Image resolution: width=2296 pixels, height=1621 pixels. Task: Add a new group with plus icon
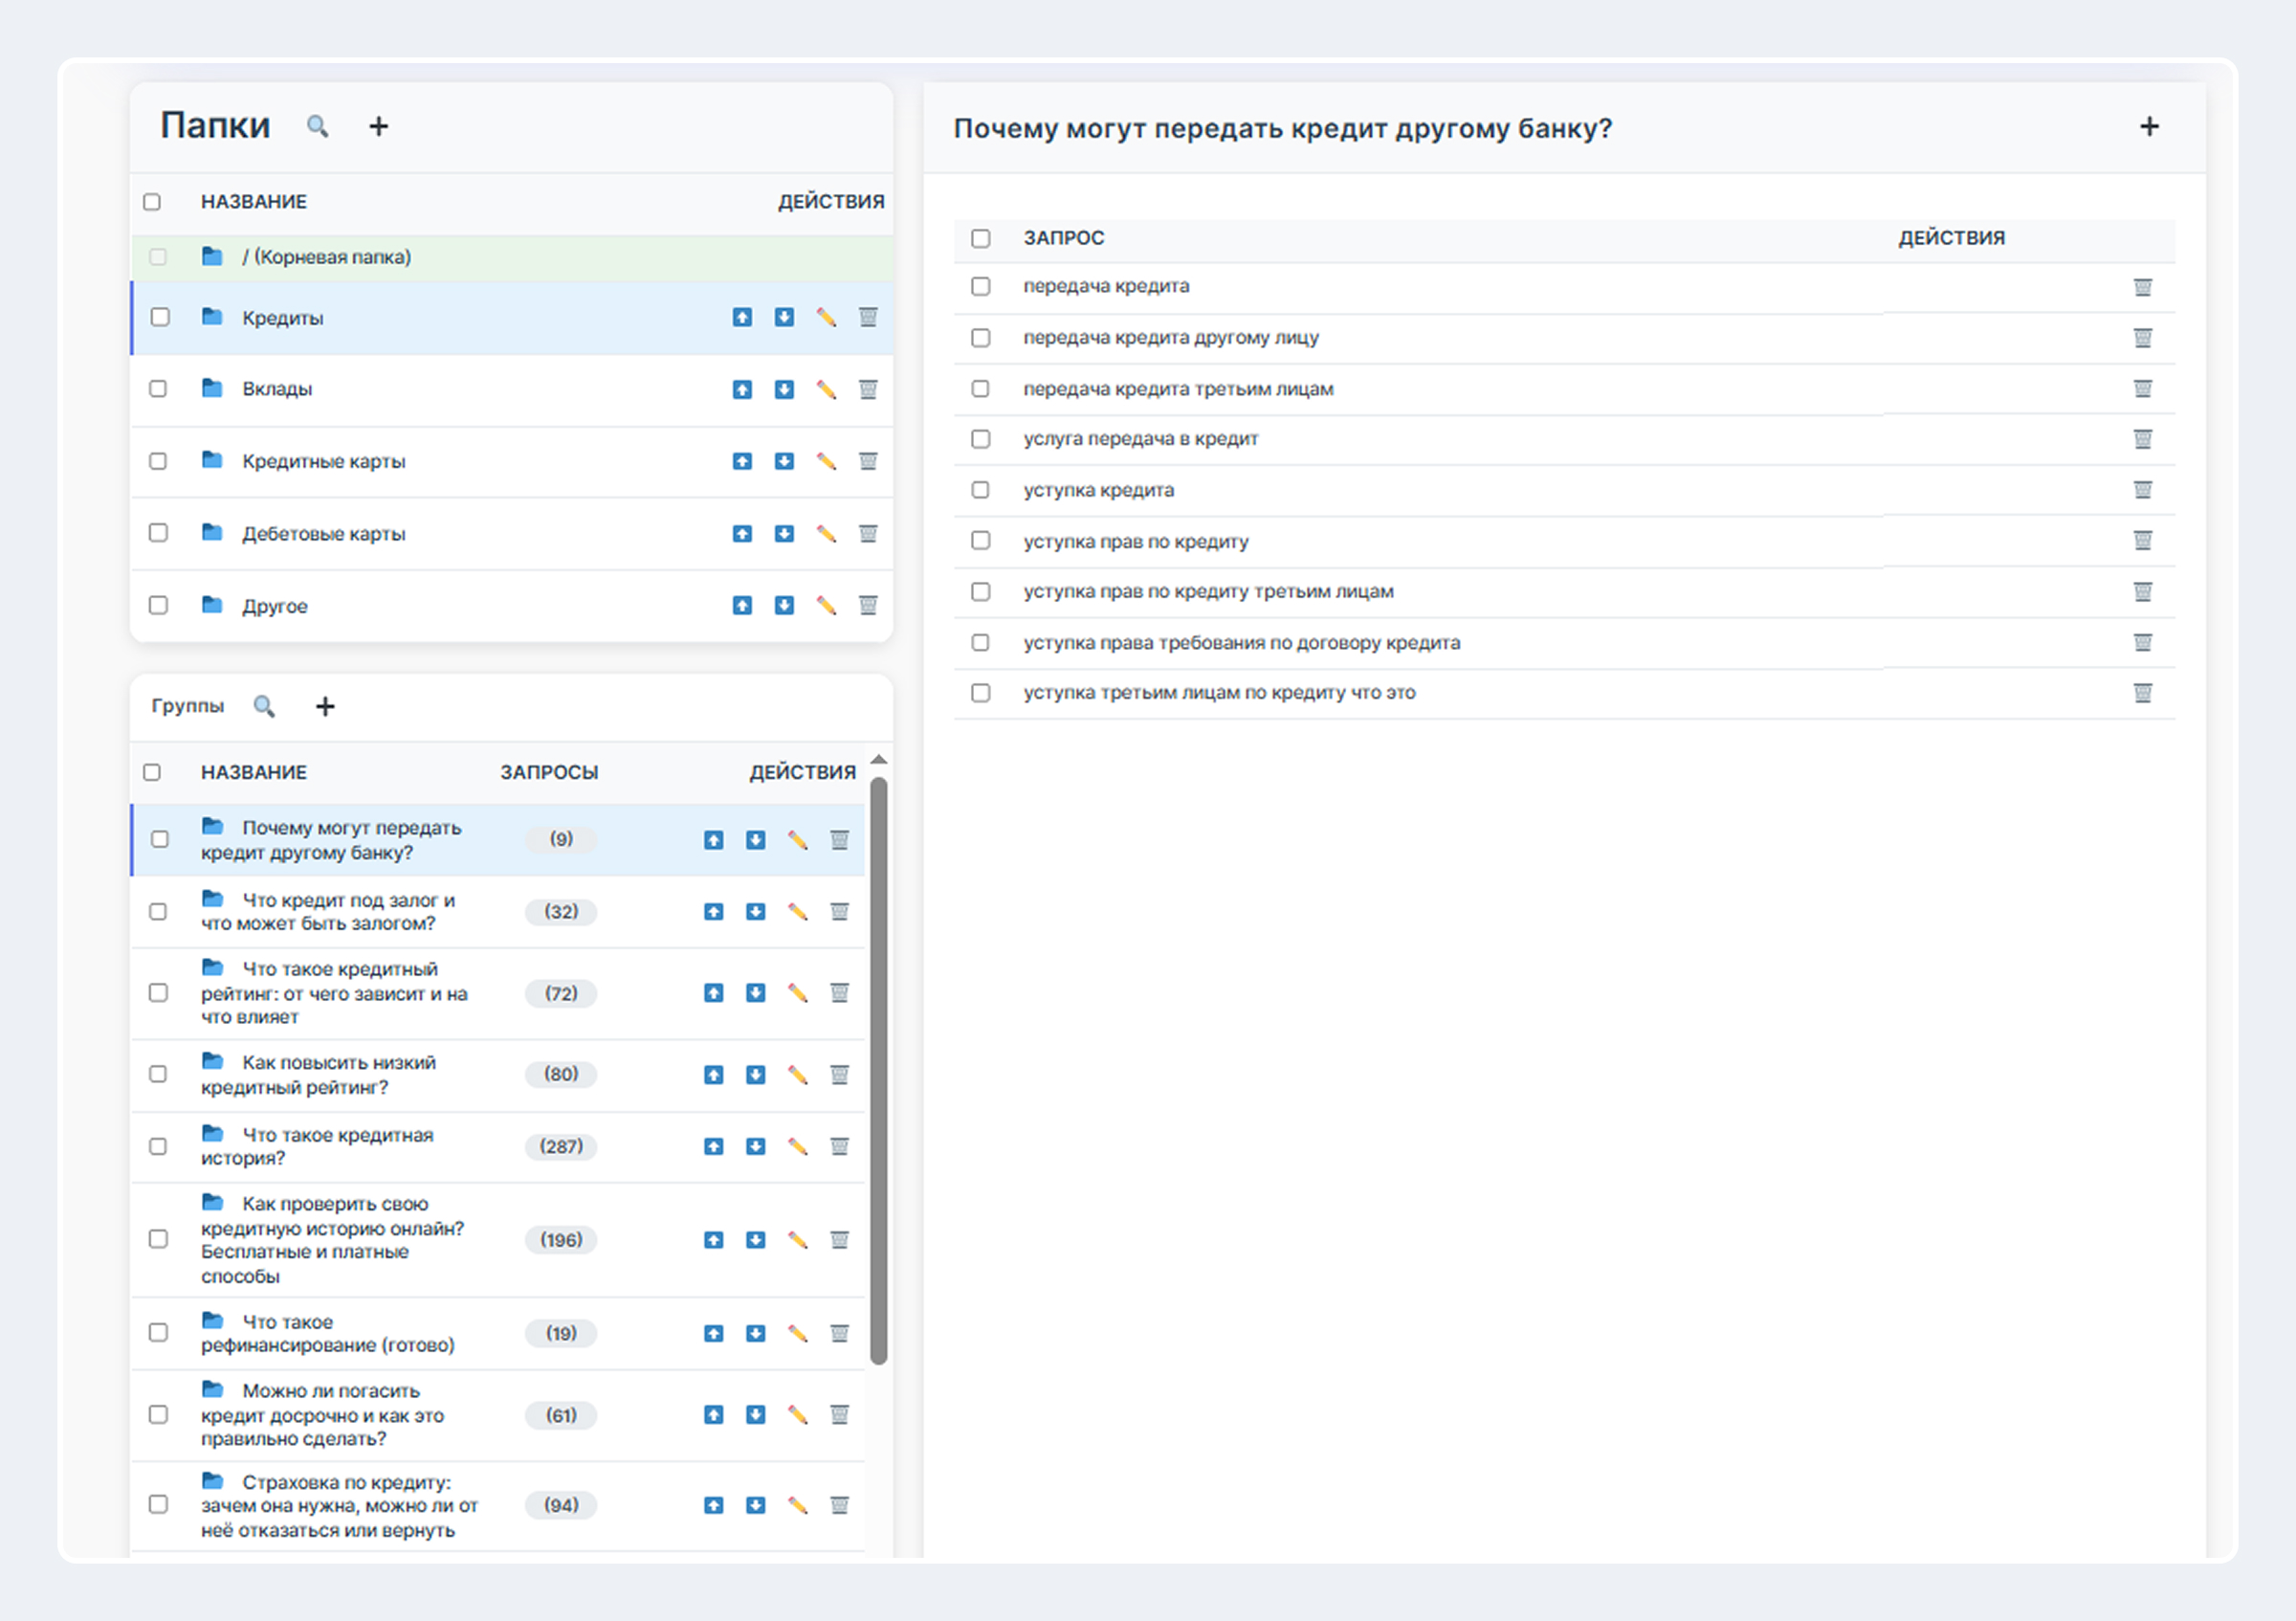click(x=325, y=706)
